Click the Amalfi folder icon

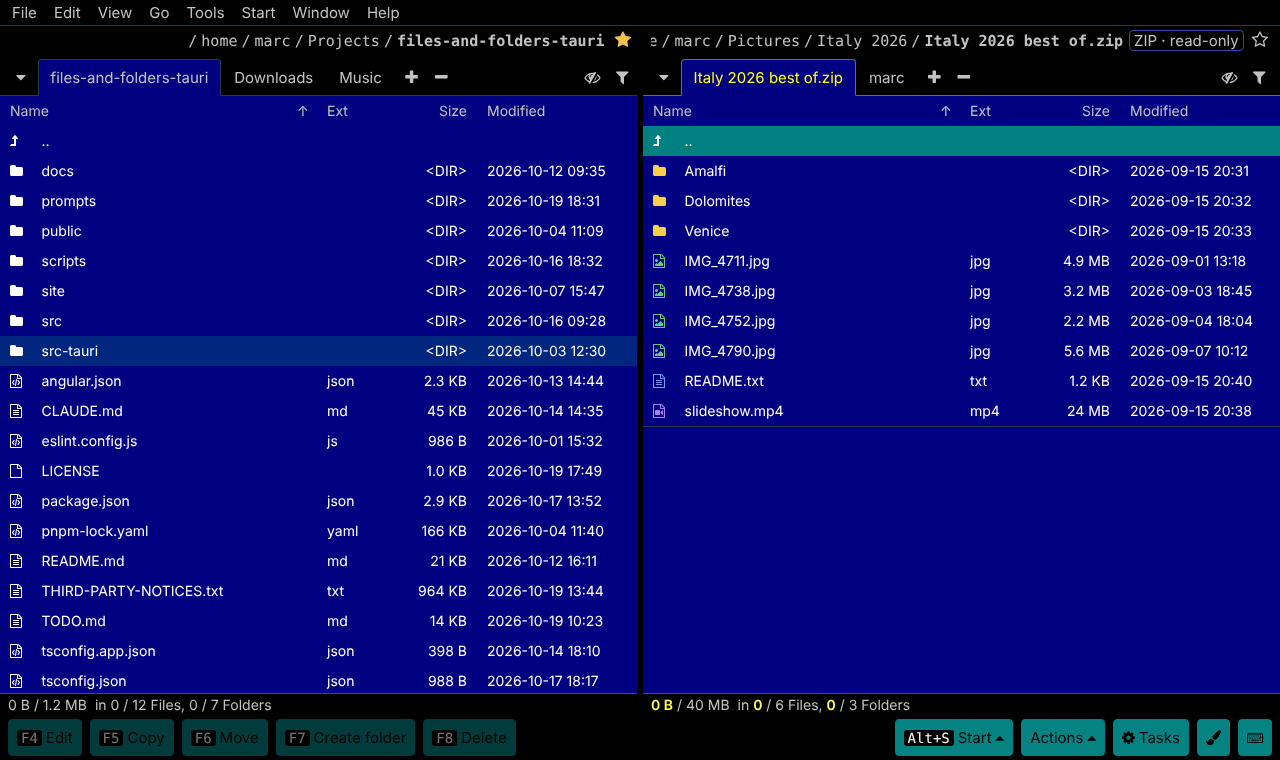(x=659, y=171)
